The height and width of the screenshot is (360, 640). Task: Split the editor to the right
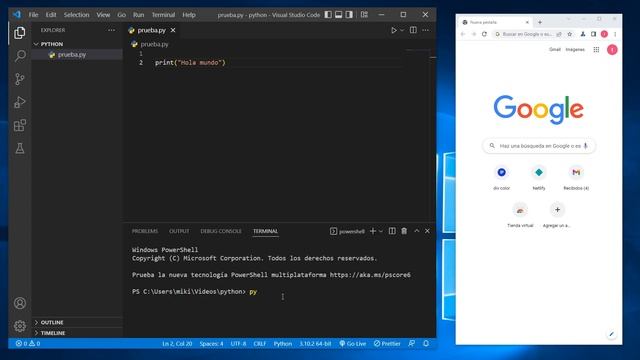(x=413, y=30)
